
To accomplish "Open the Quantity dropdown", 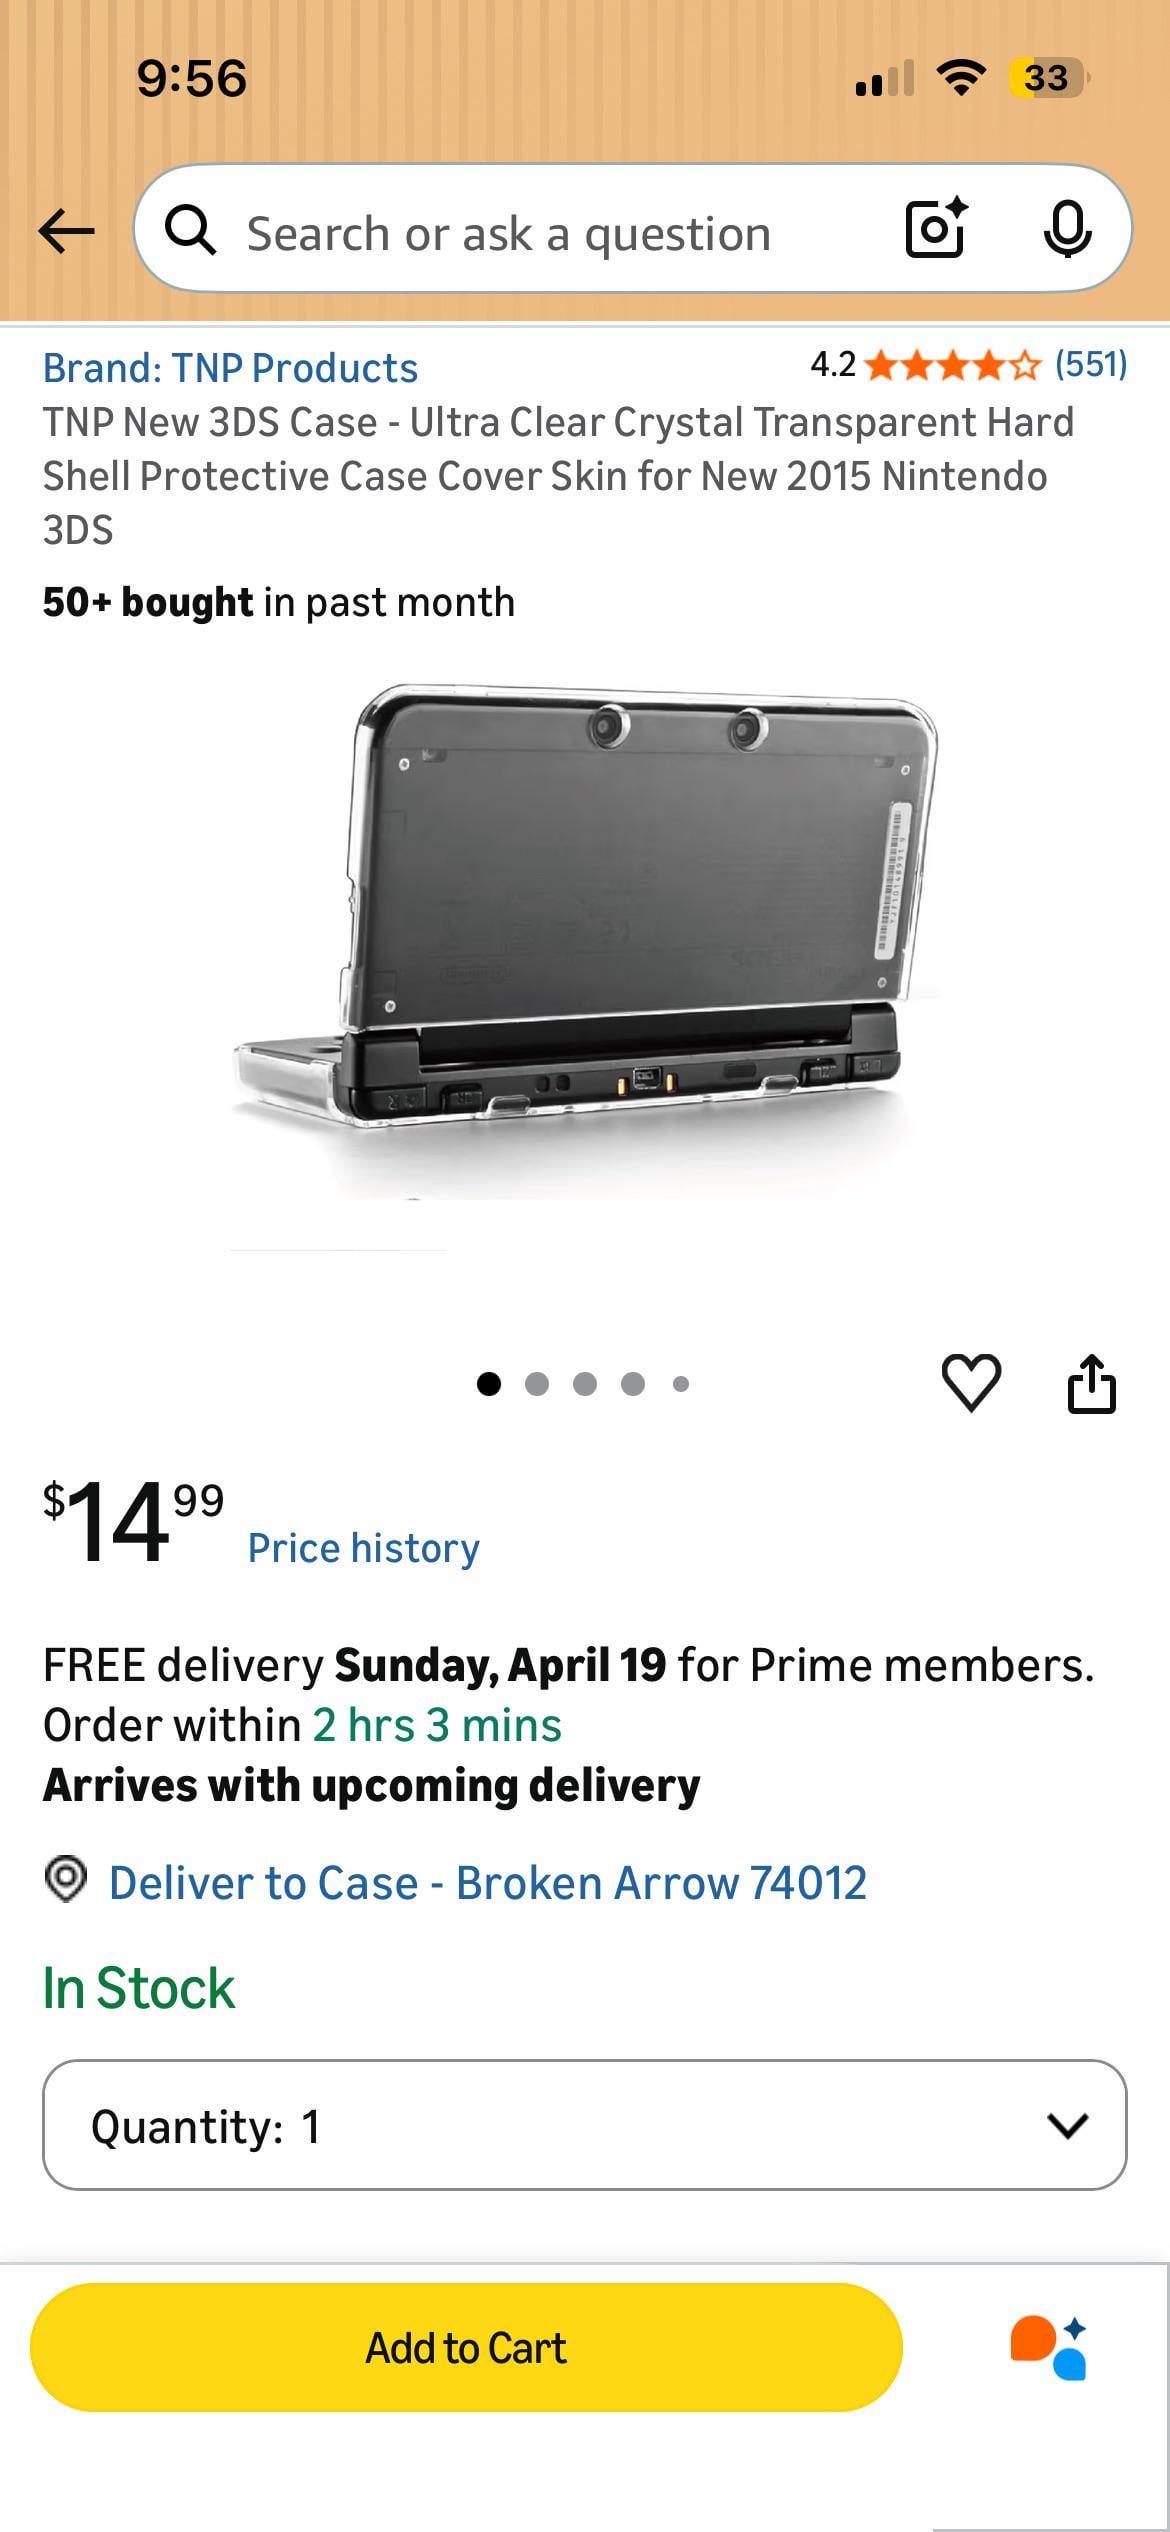I will coord(584,2125).
